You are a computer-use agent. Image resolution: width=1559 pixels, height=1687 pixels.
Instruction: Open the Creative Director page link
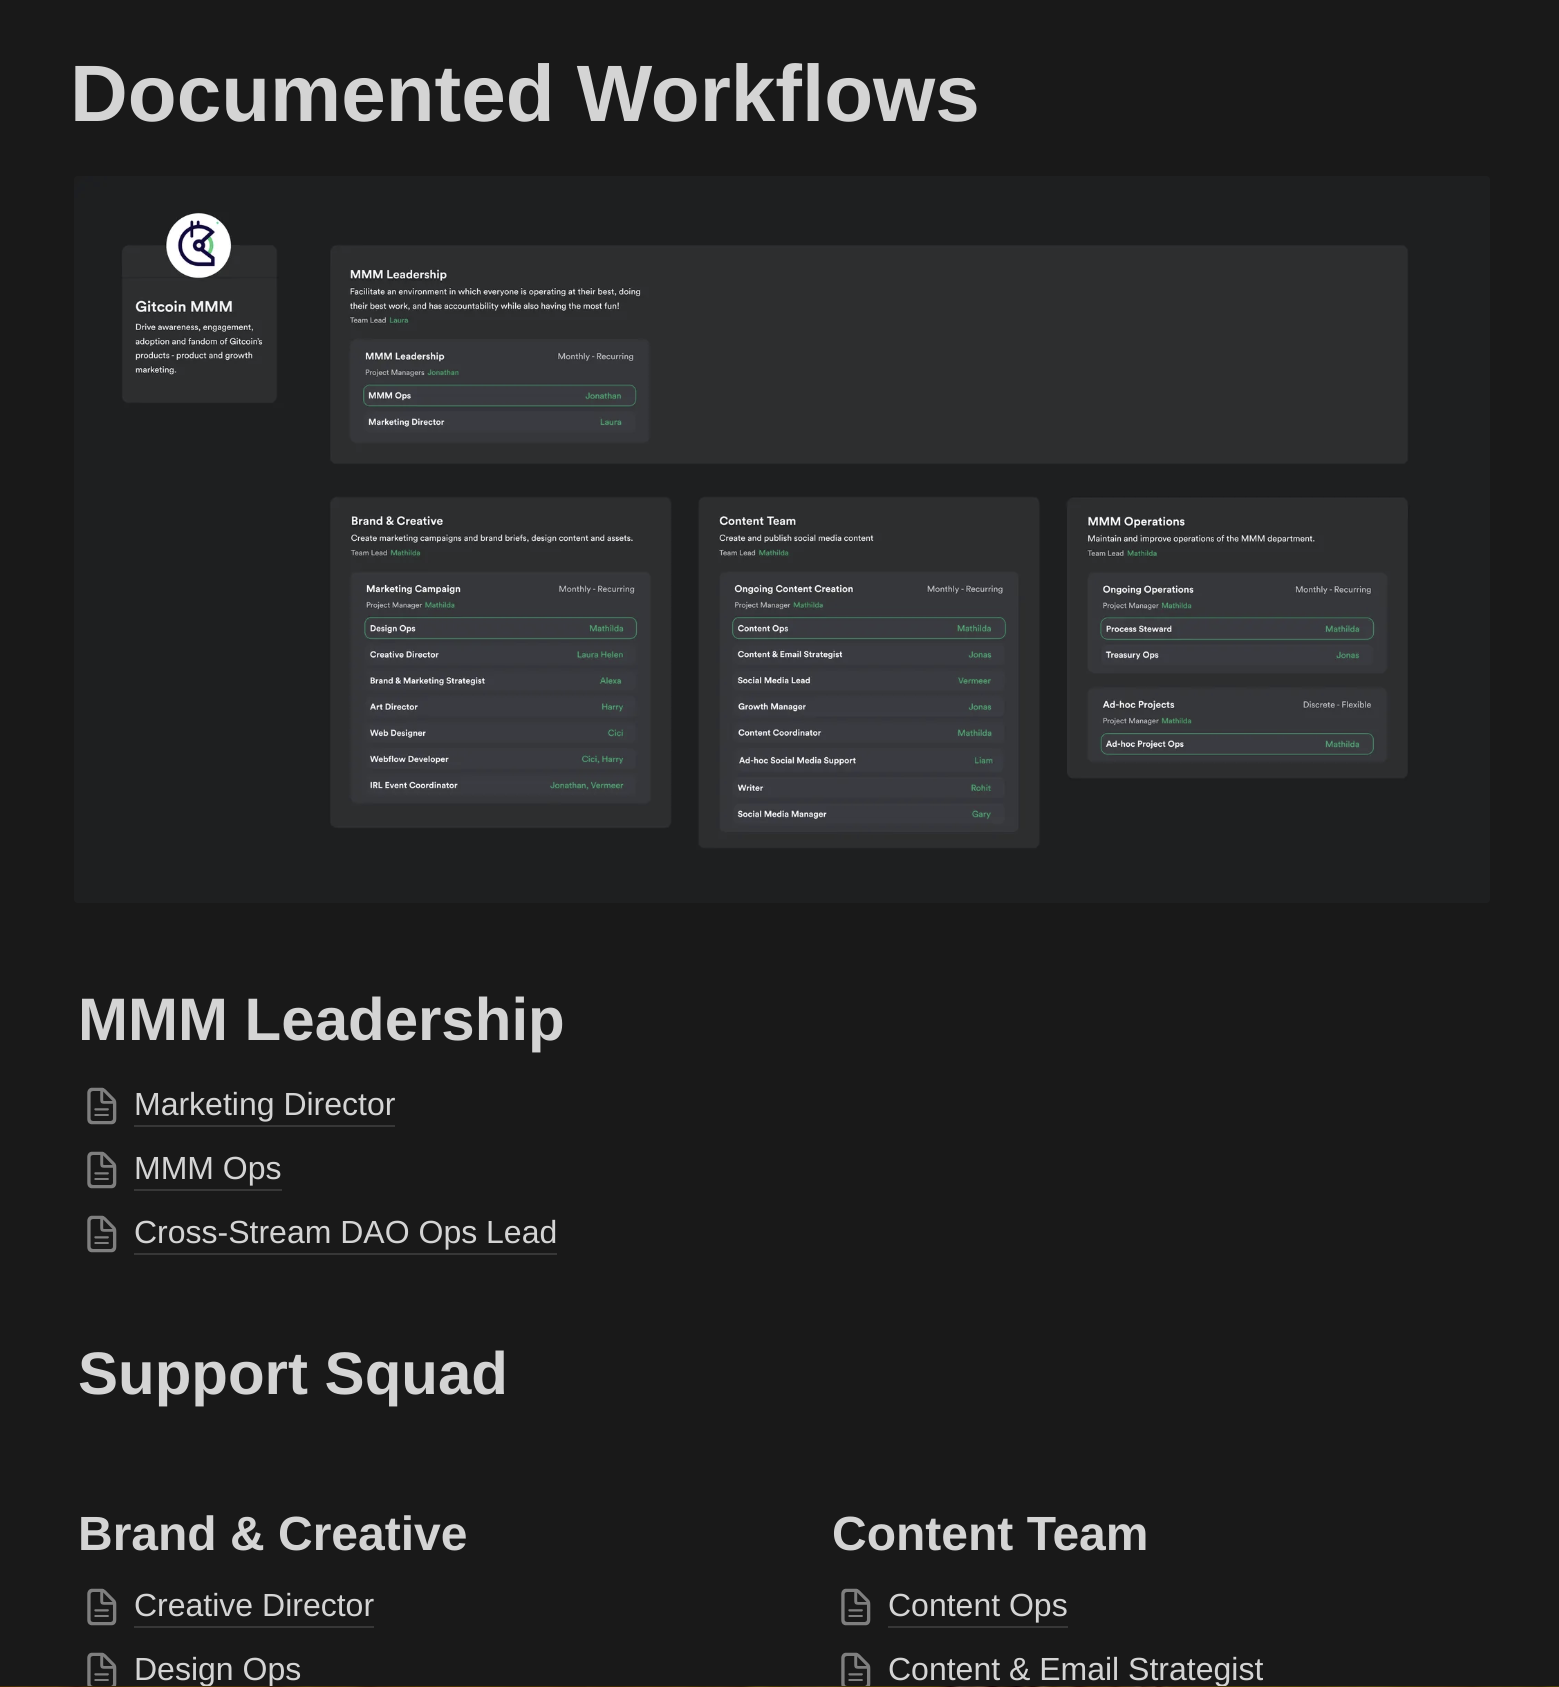click(253, 1605)
